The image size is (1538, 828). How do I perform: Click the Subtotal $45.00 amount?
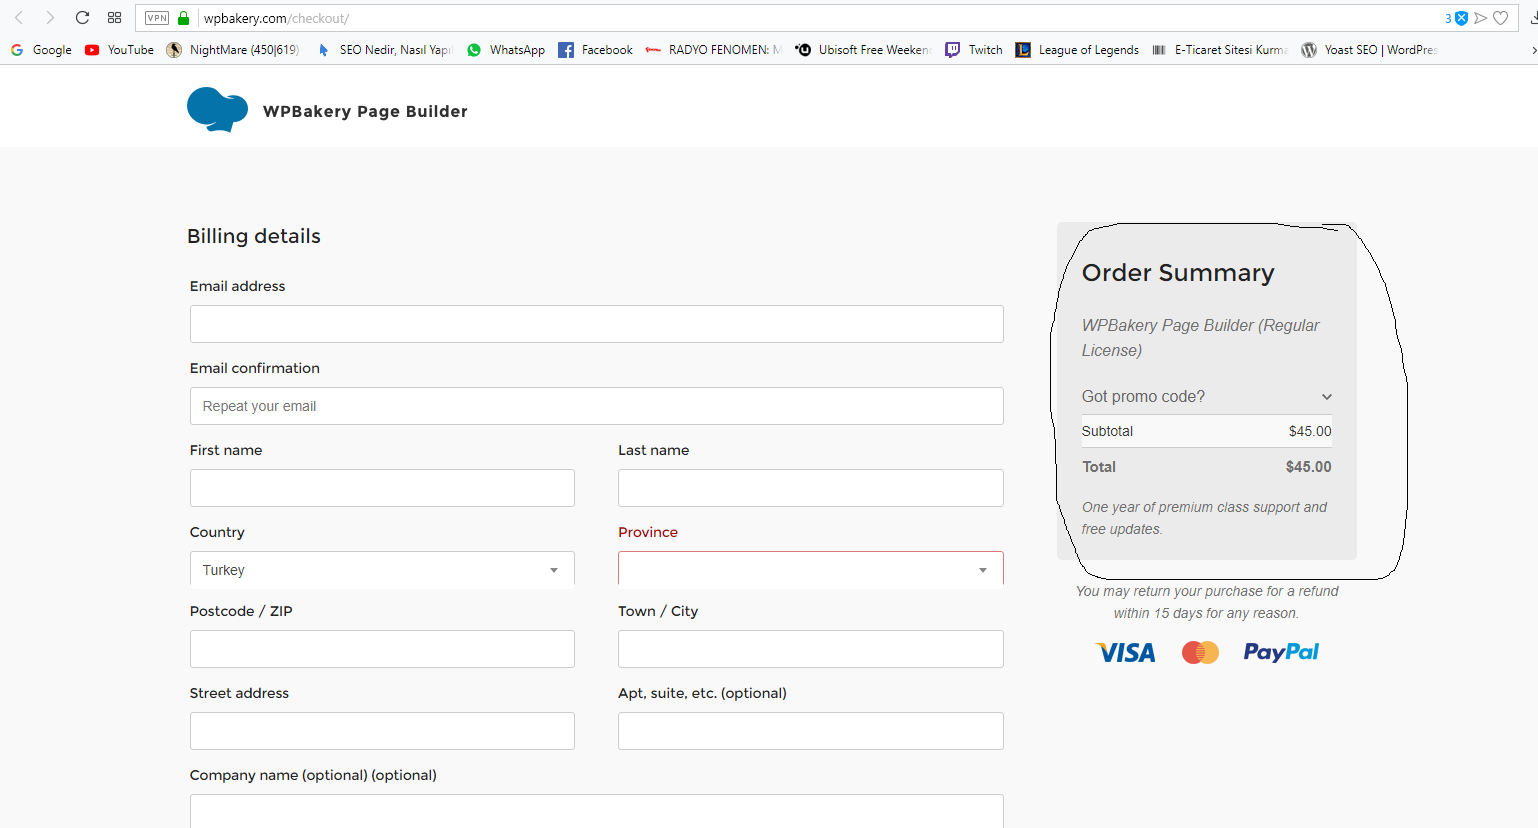coord(1310,431)
